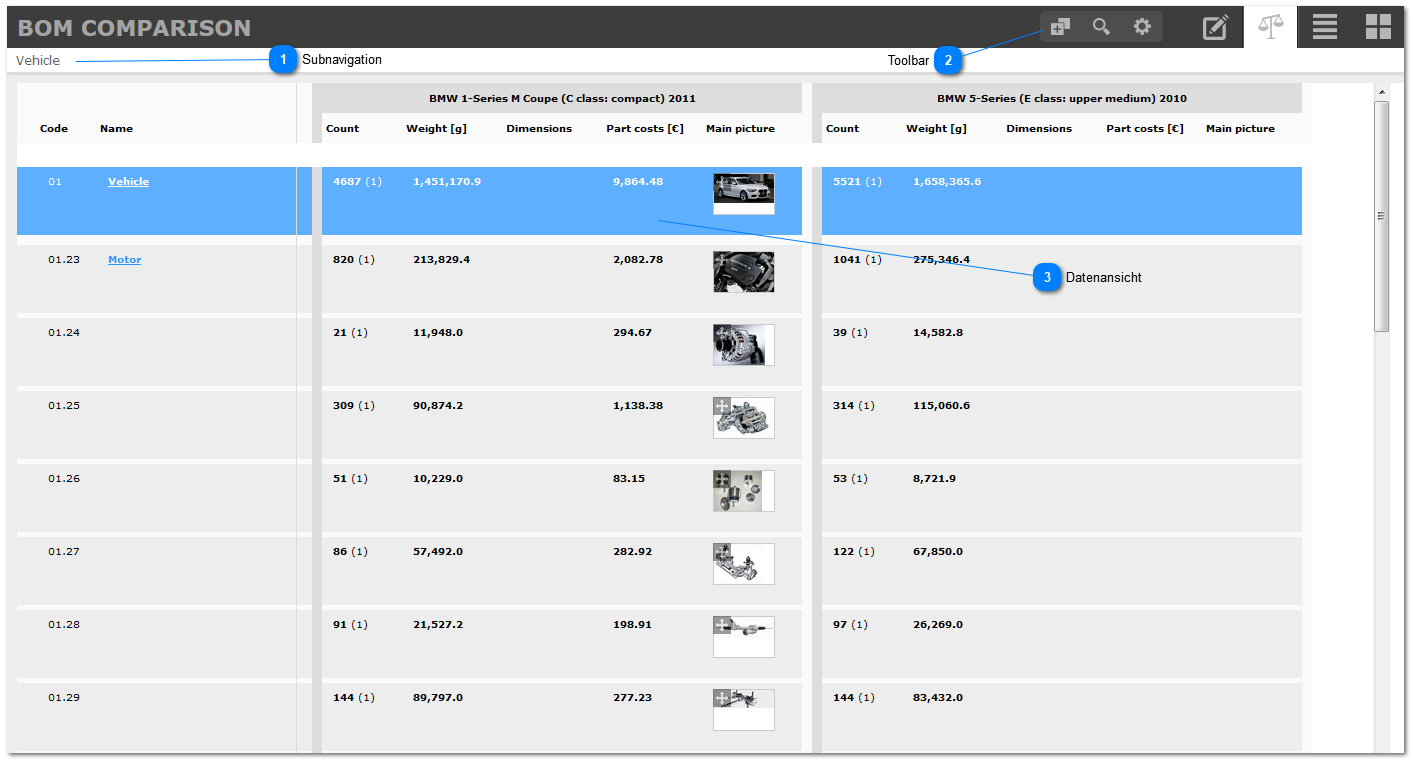1413x762 pixels.
Task: Click part cost 9,864.48
Action: click(638, 181)
